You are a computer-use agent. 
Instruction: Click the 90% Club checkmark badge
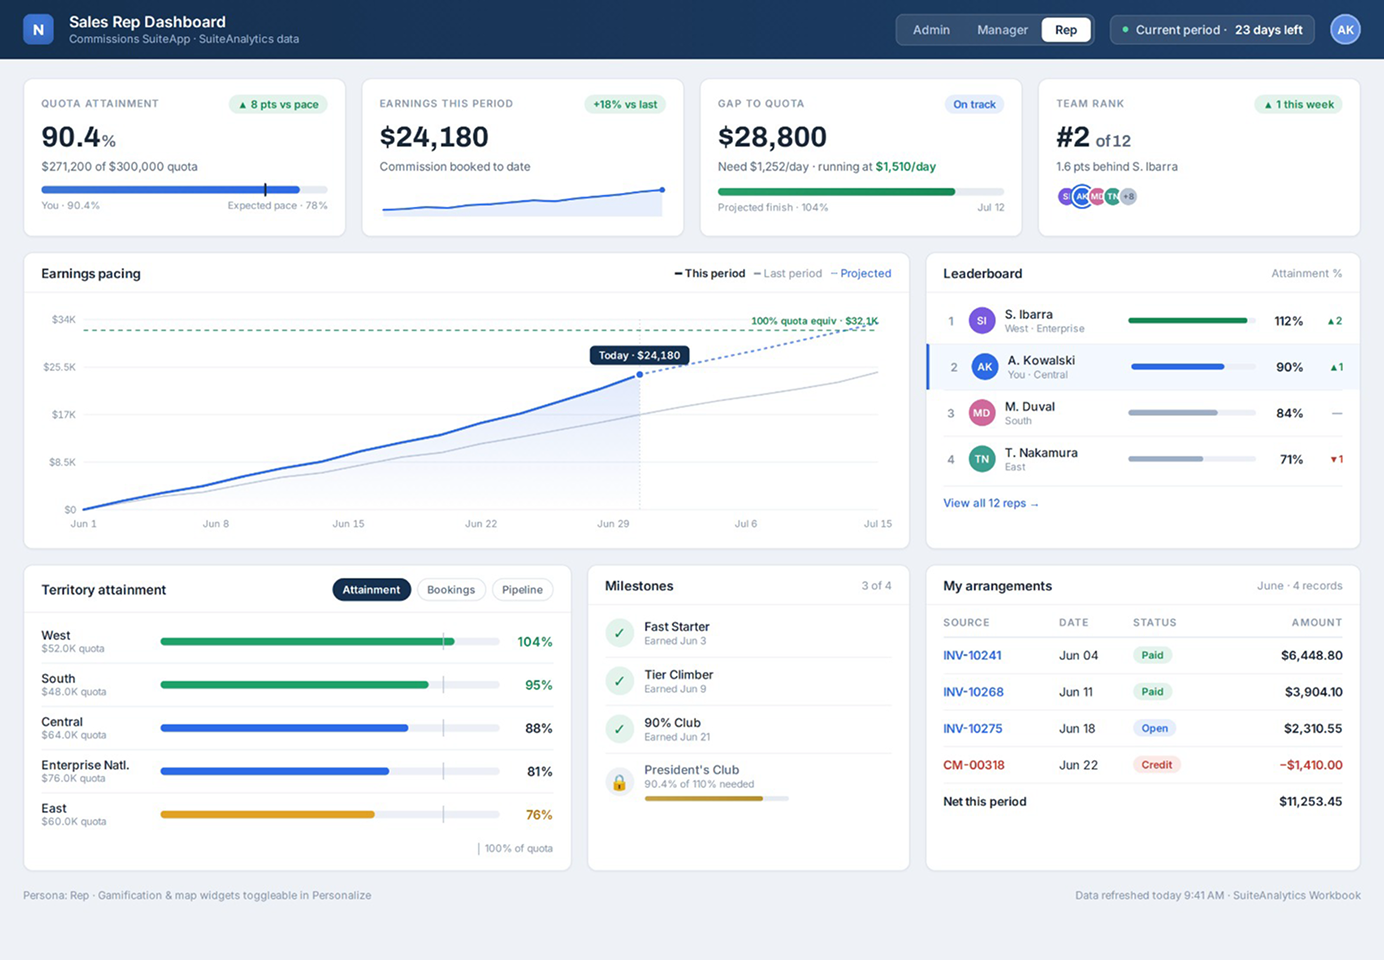click(x=619, y=729)
